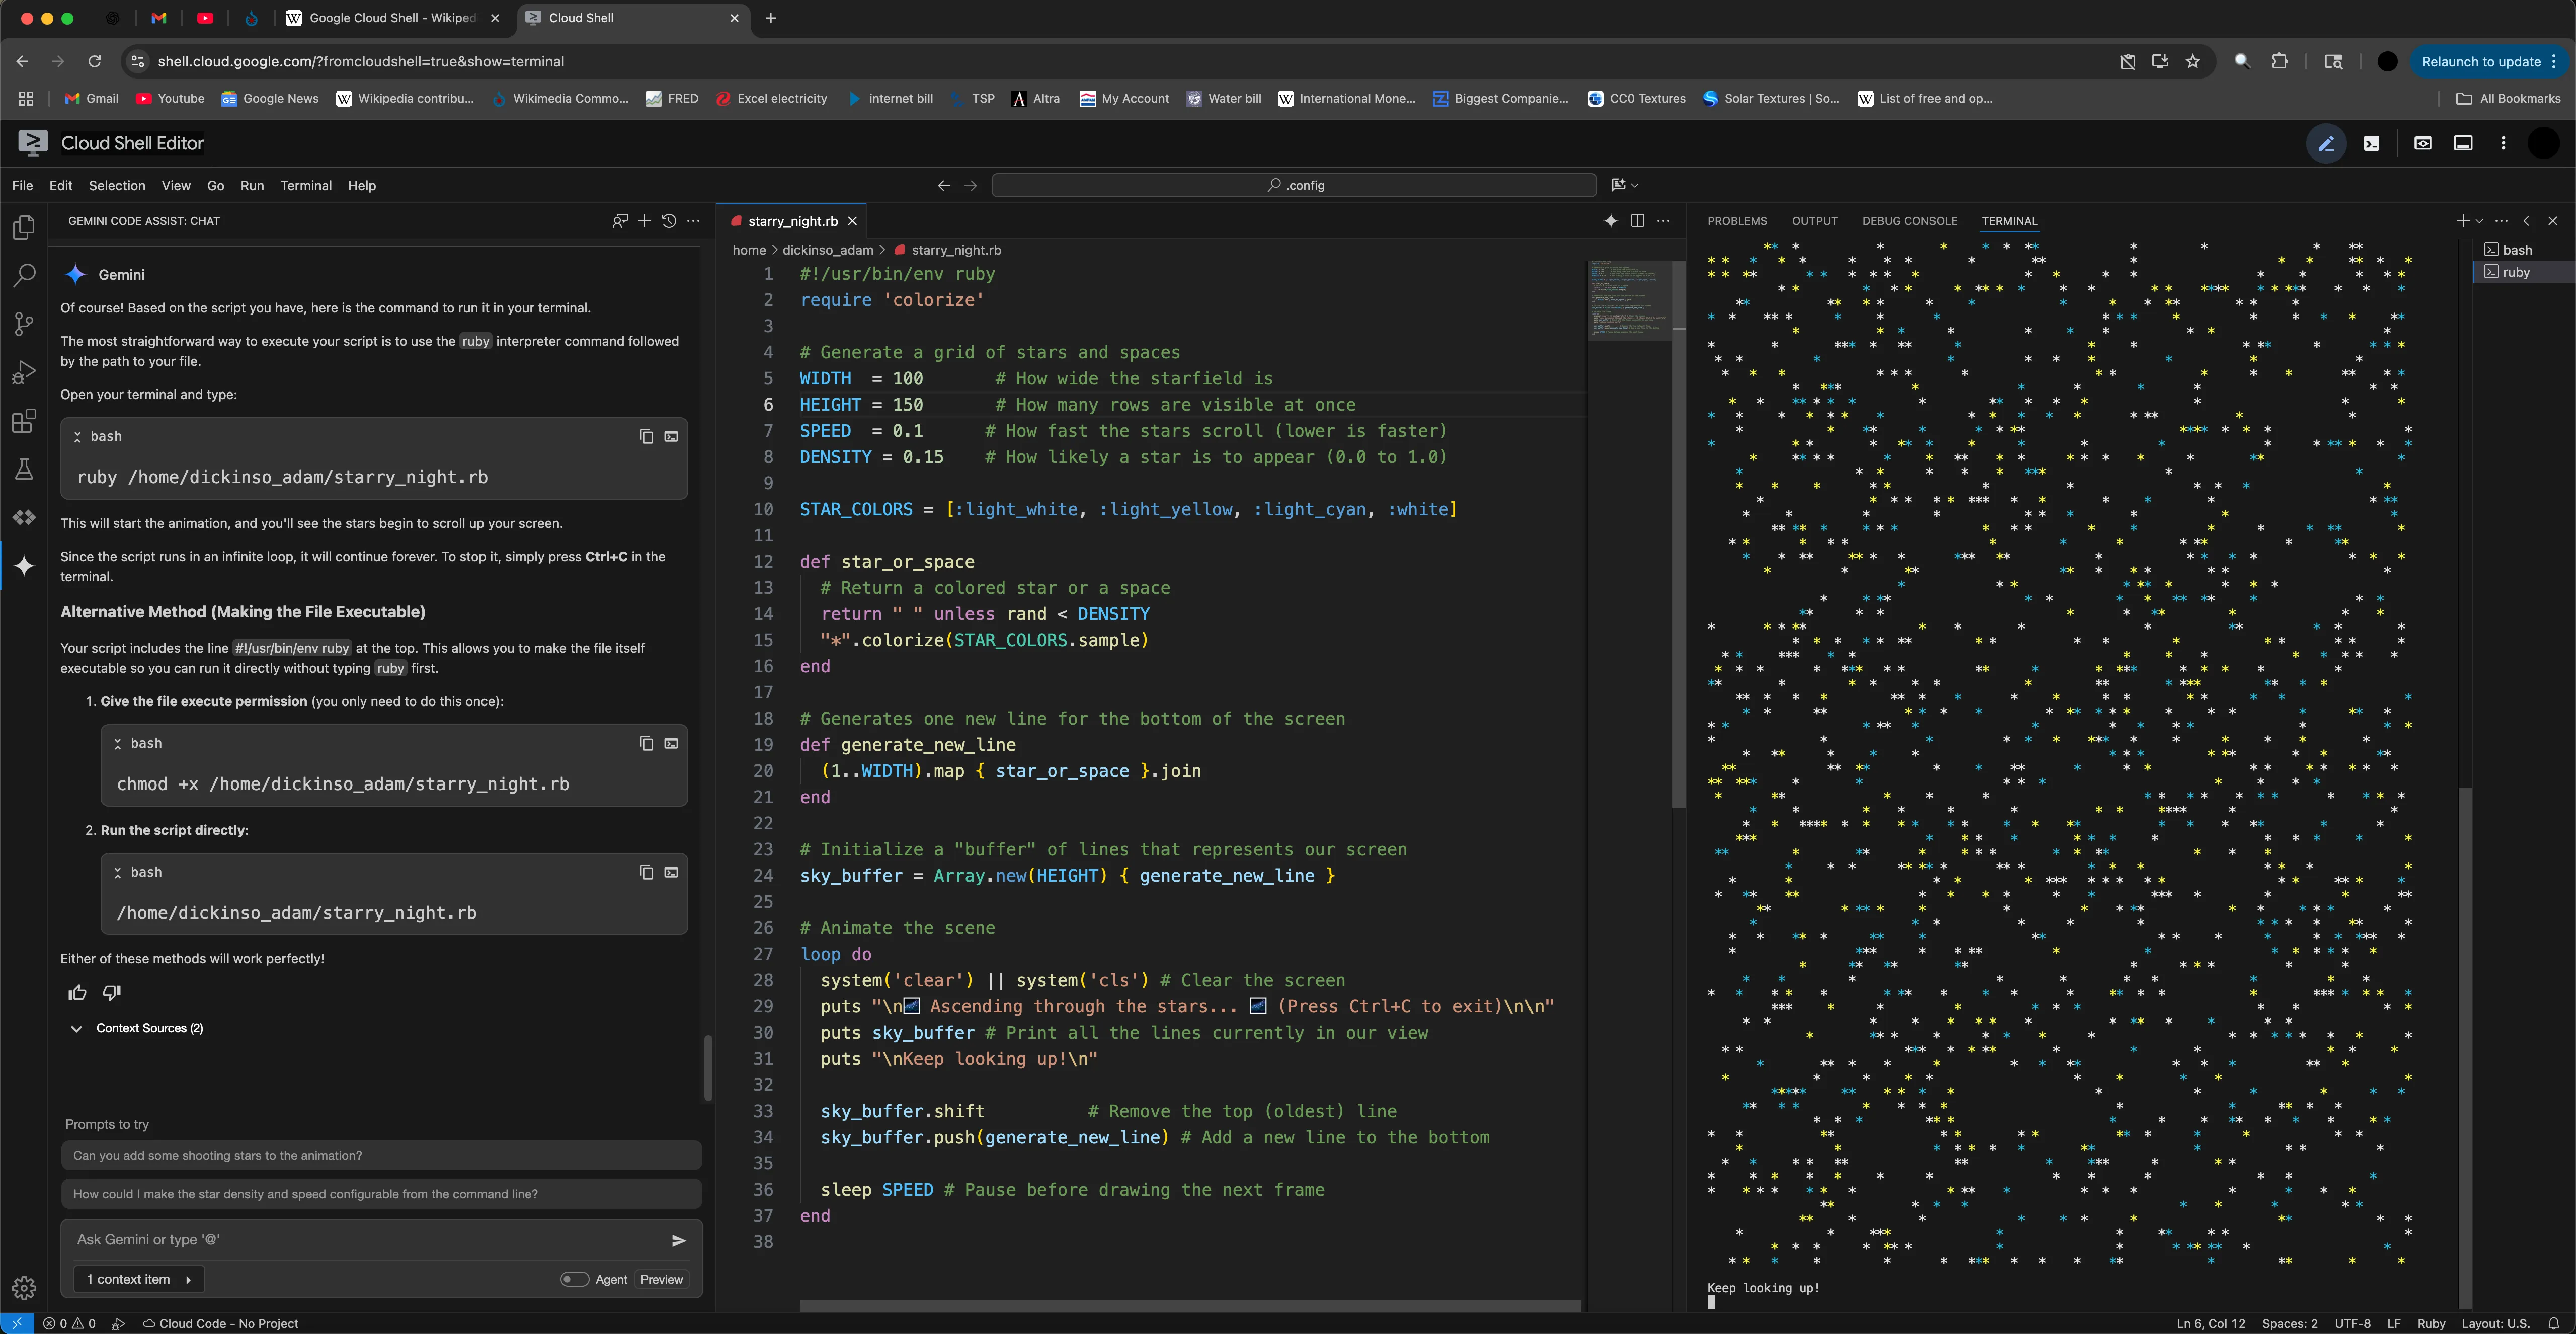Open new terminal dropdown arrow
The image size is (2576, 1334).
pyautogui.click(x=2479, y=221)
